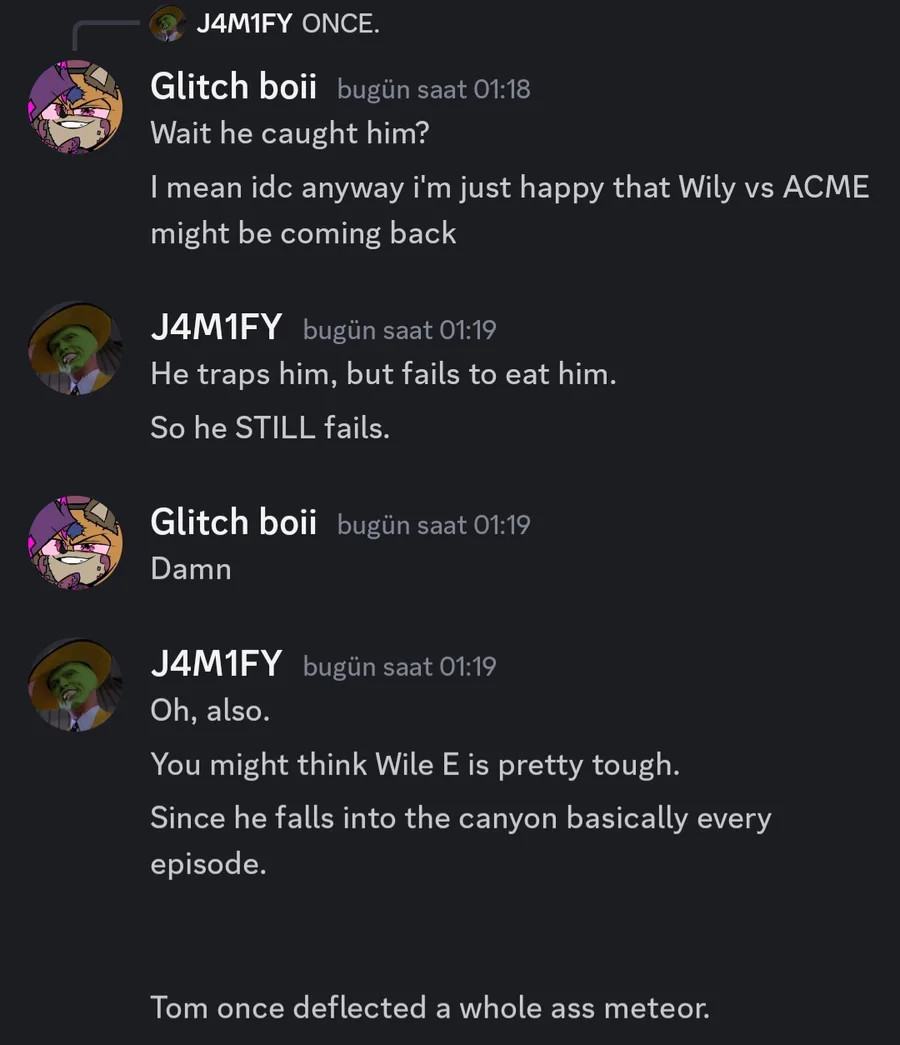Click J4M1FY avatar beside 'Oh, also.' message
The height and width of the screenshot is (1045, 900).
point(75,685)
